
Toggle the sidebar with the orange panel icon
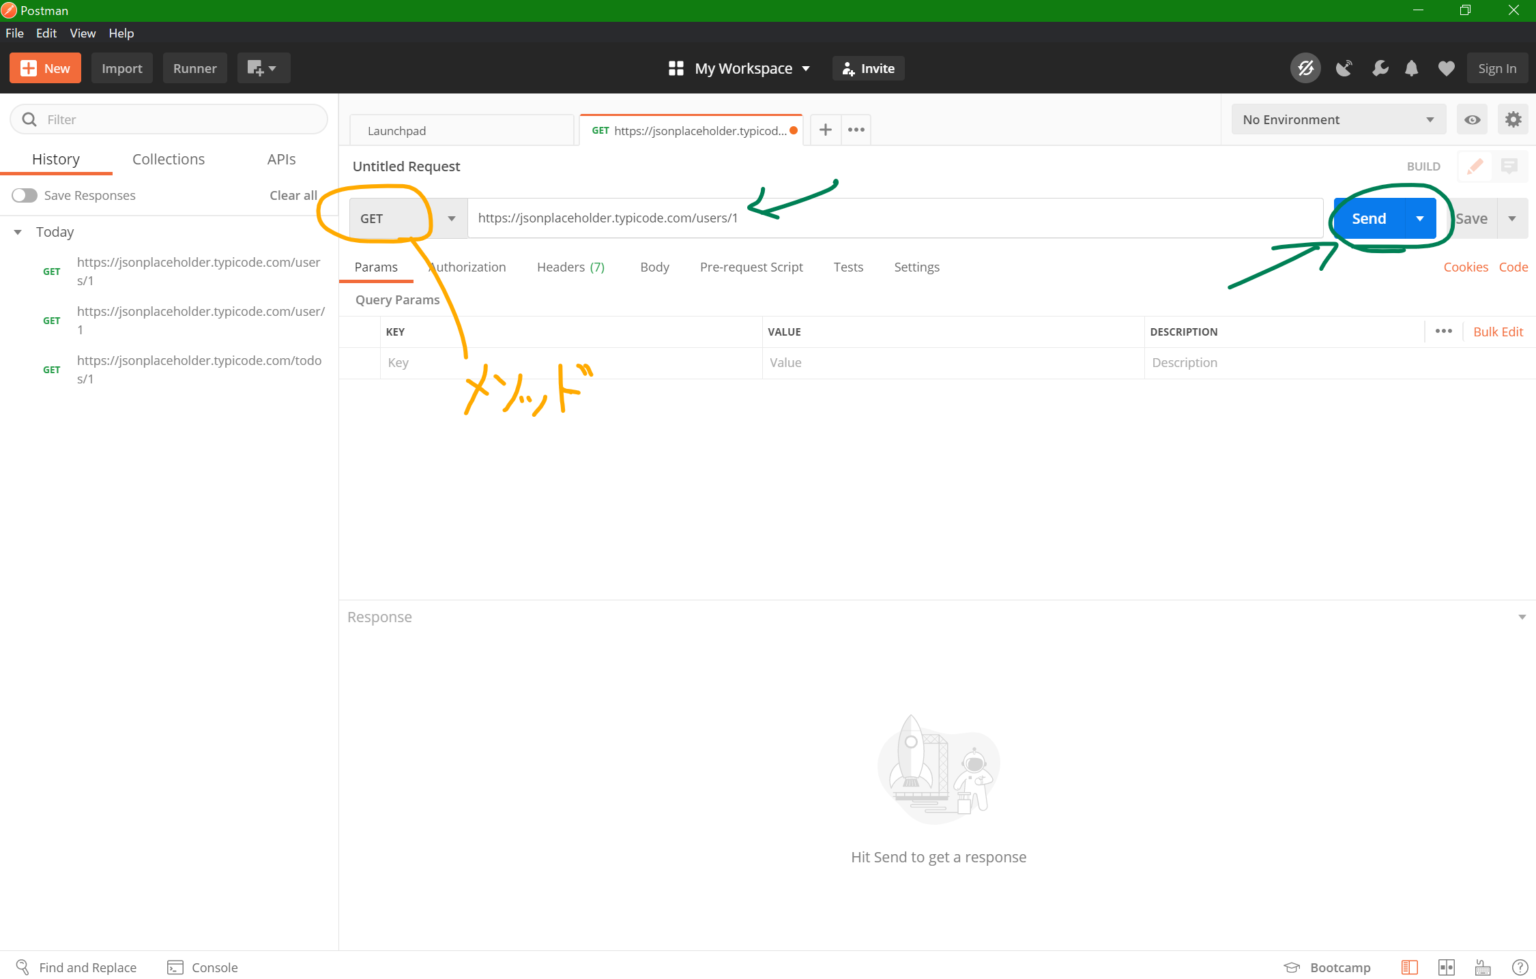point(1409,967)
